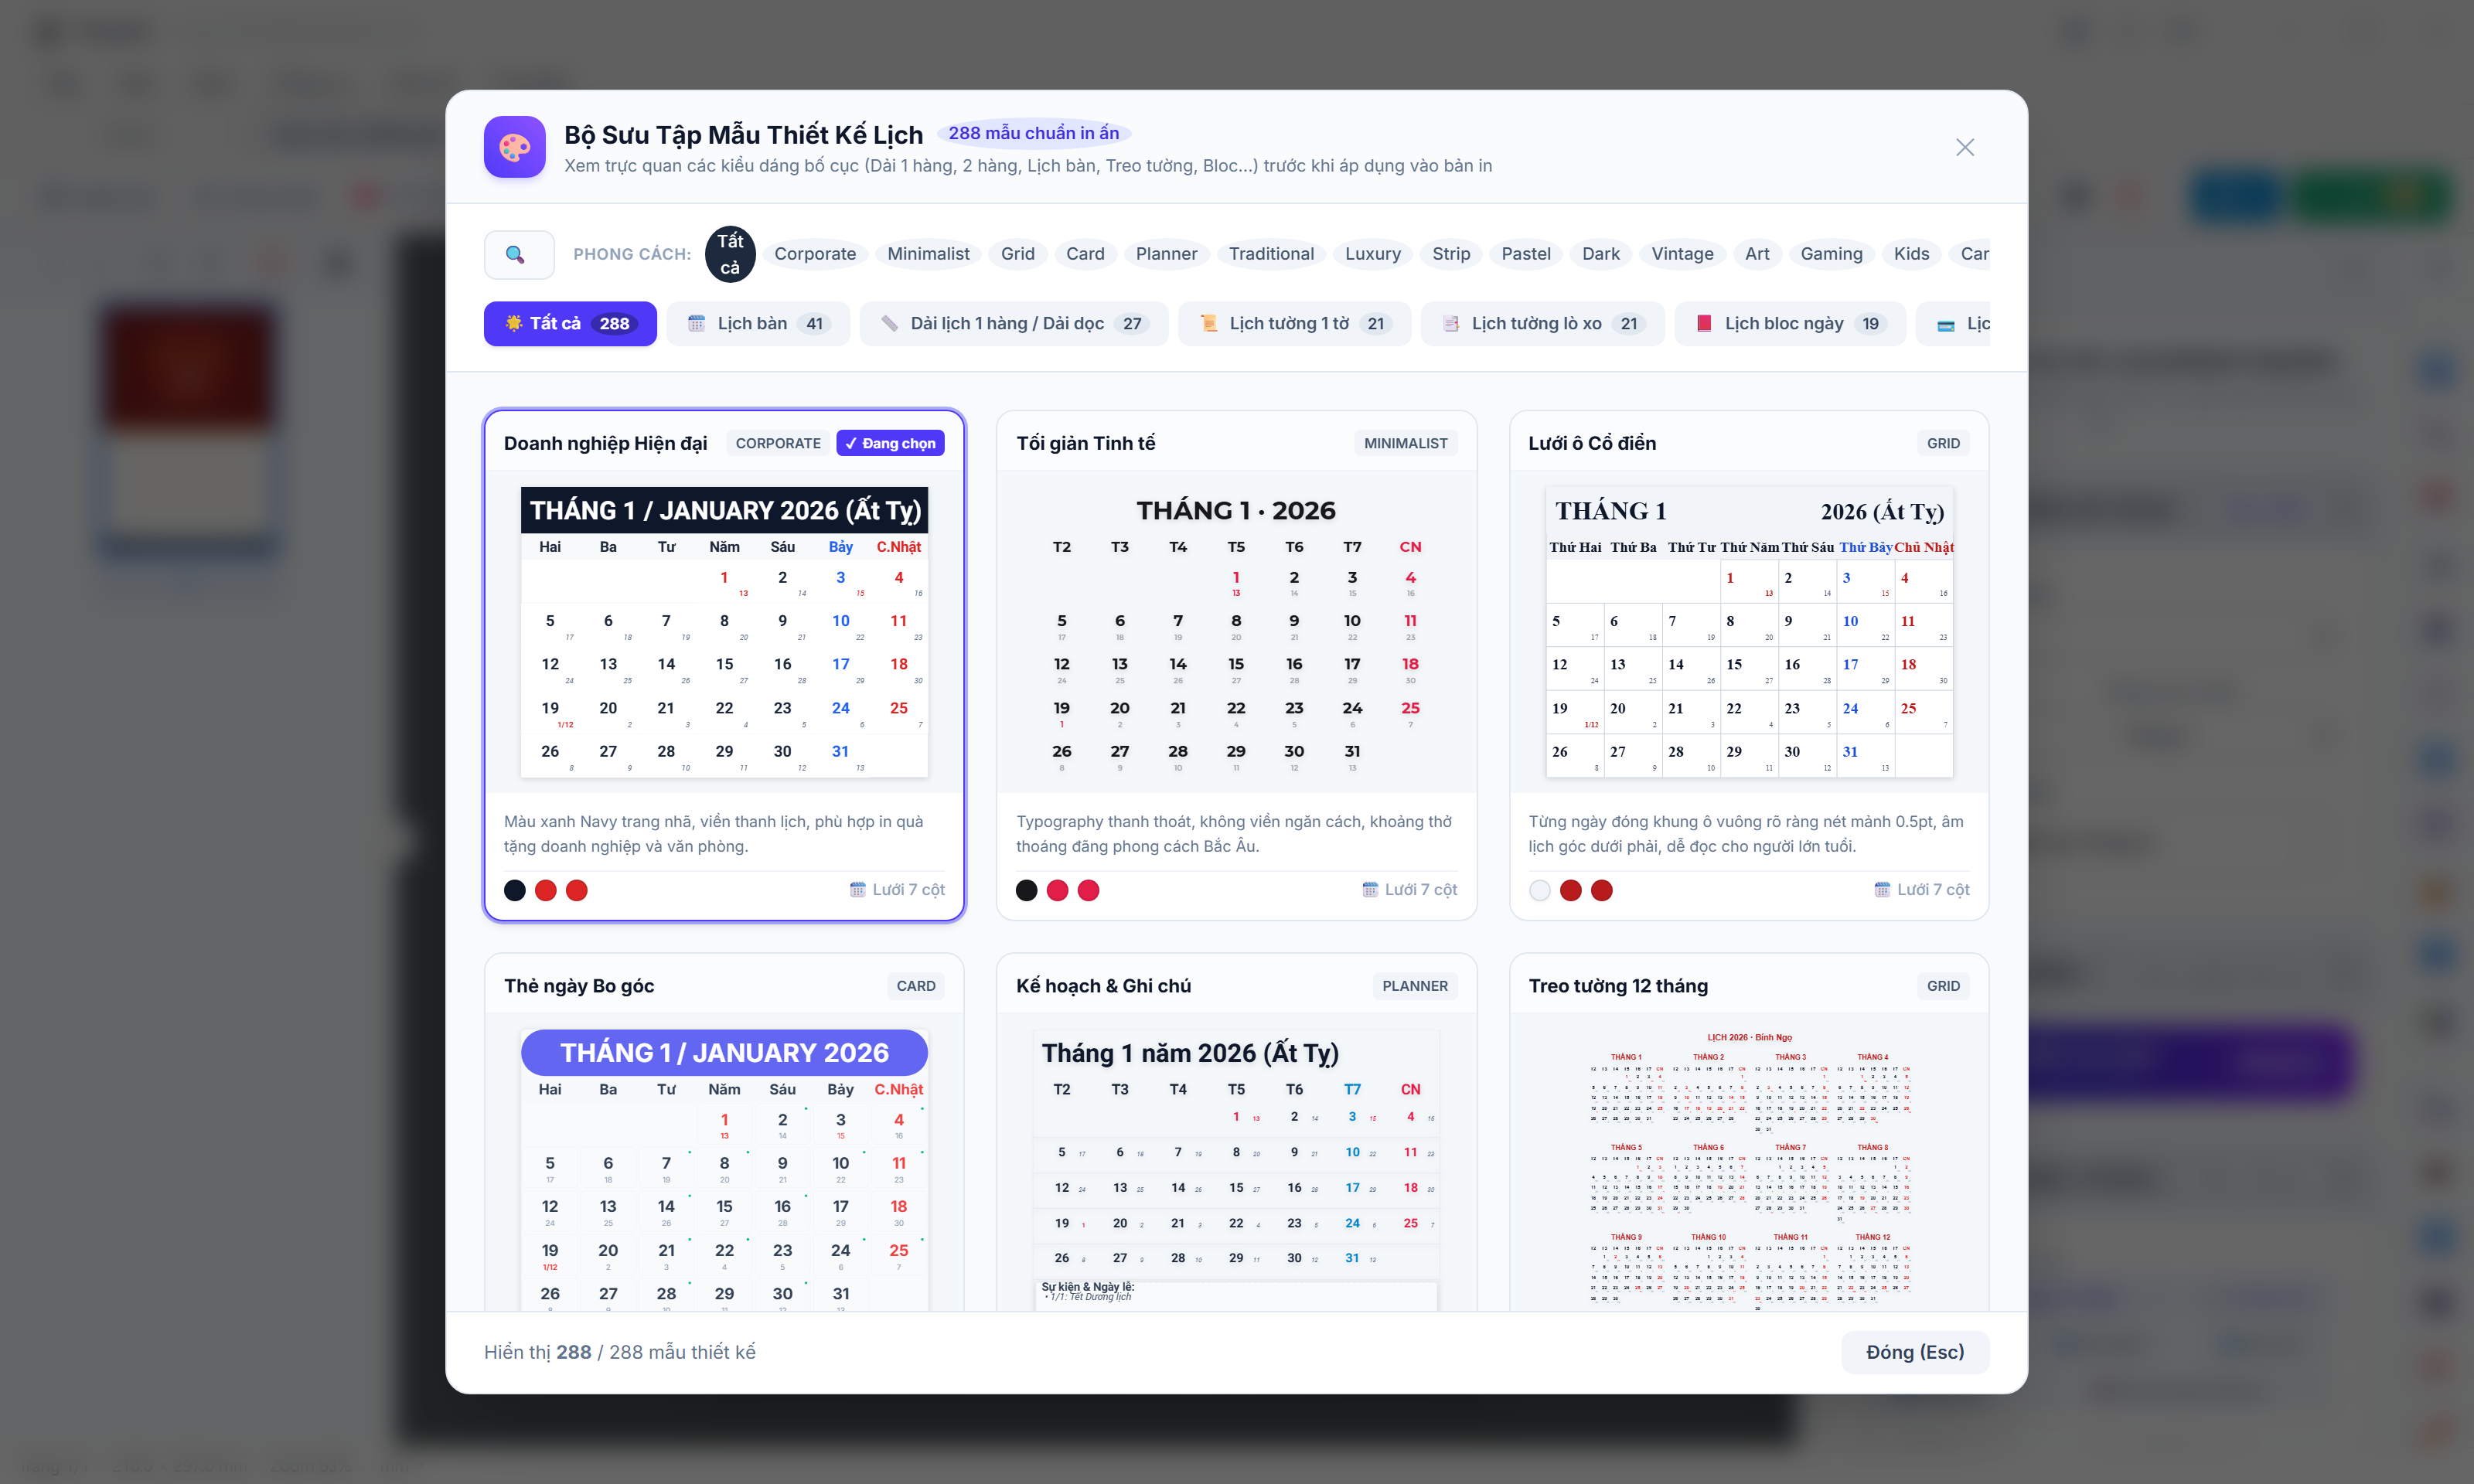
Task: Select the 'Lưới ô Cổ điển' calendar preview
Action: tap(1748, 632)
